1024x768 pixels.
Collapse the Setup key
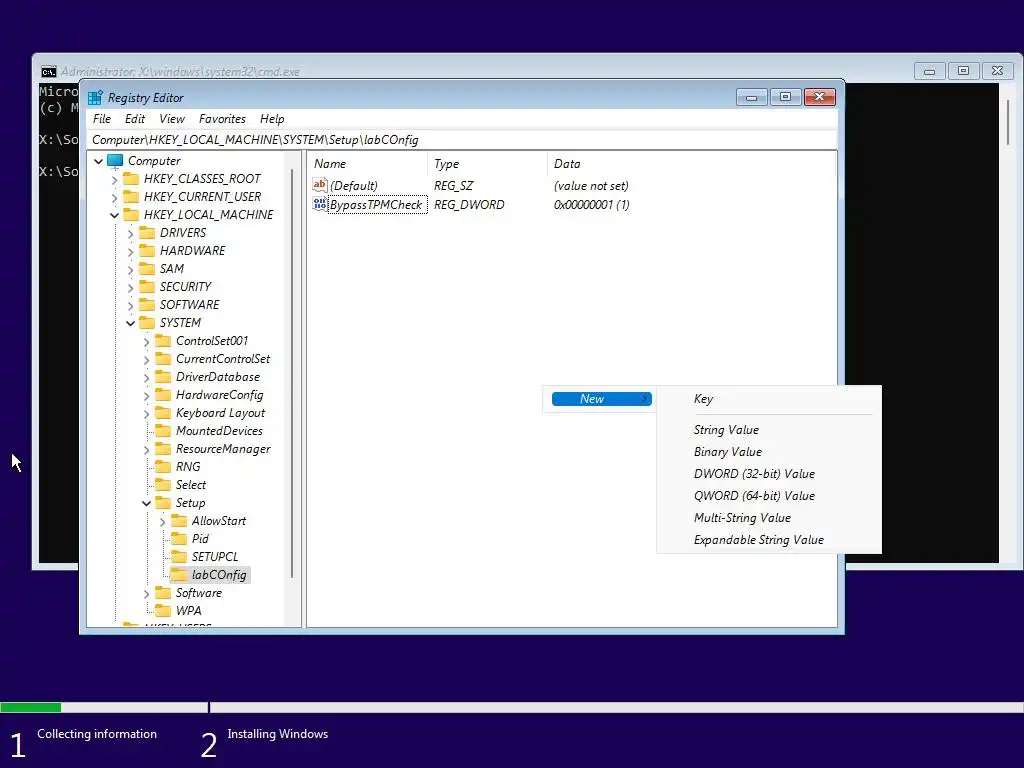[146, 503]
